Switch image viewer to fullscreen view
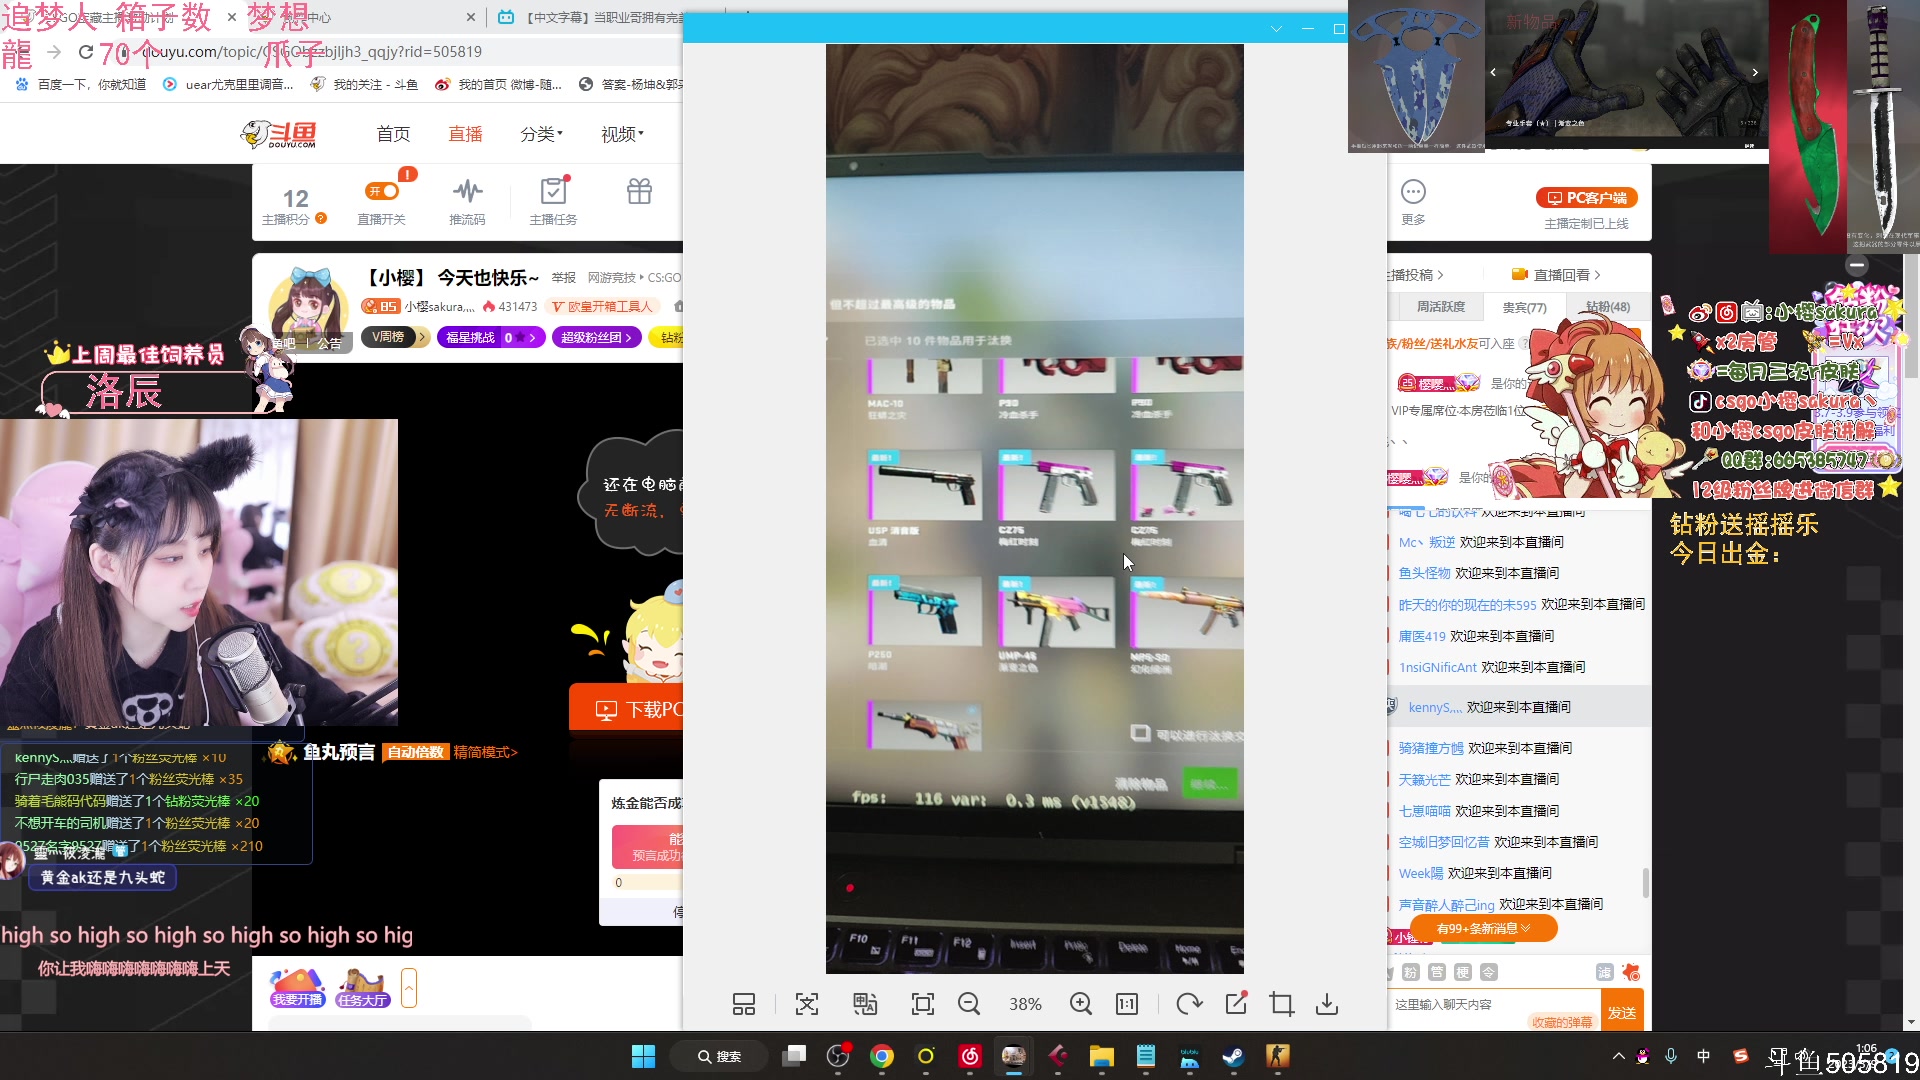Image resolution: width=1920 pixels, height=1080 pixels. pyautogui.click(x=922, y=1004)
